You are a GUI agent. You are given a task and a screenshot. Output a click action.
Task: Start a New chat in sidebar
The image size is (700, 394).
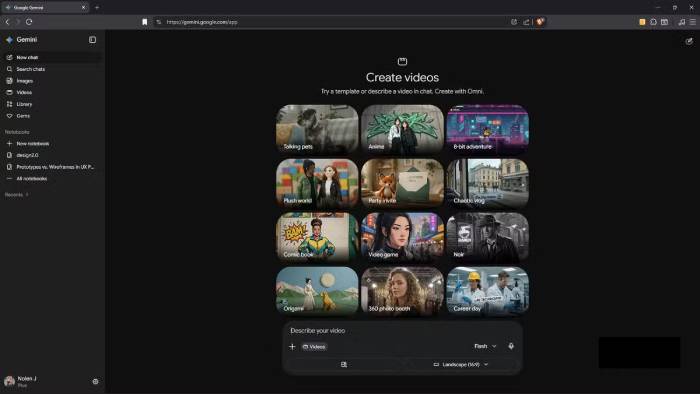point(52,57)
